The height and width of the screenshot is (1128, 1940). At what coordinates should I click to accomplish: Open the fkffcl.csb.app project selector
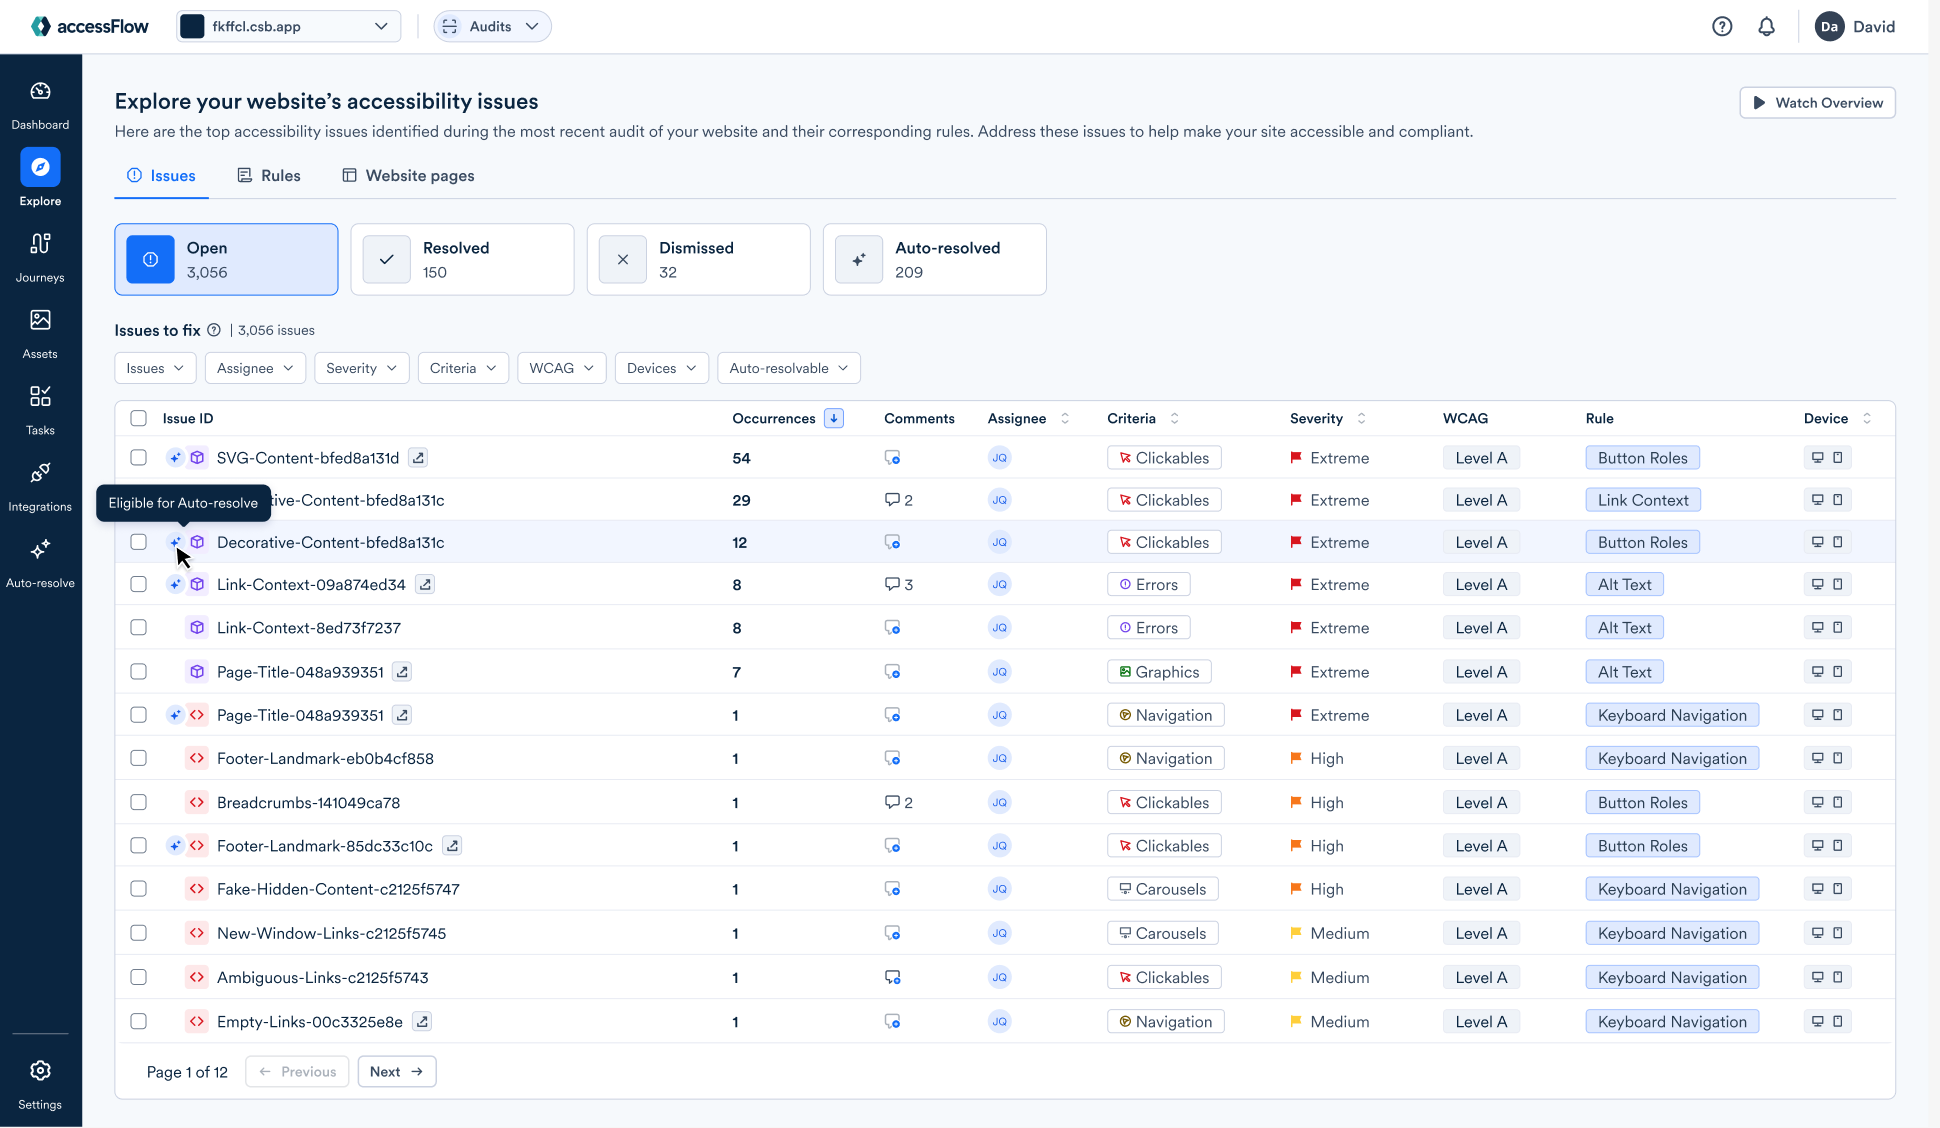287,26
